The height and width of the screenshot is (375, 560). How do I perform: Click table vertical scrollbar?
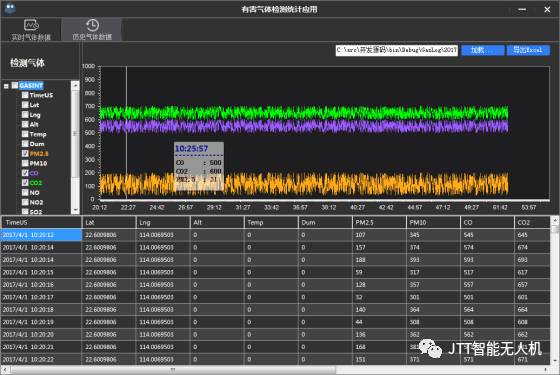coord(555,290)
